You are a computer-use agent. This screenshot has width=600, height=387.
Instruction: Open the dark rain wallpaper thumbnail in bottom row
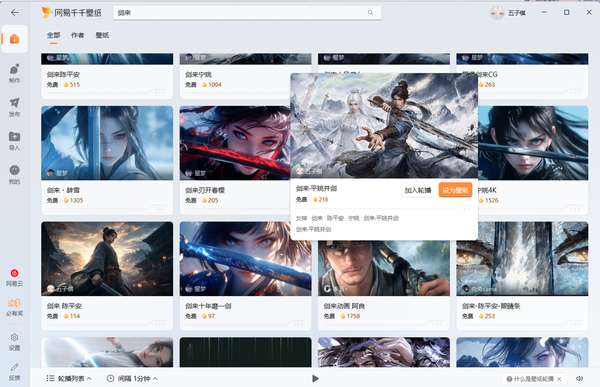246,352
